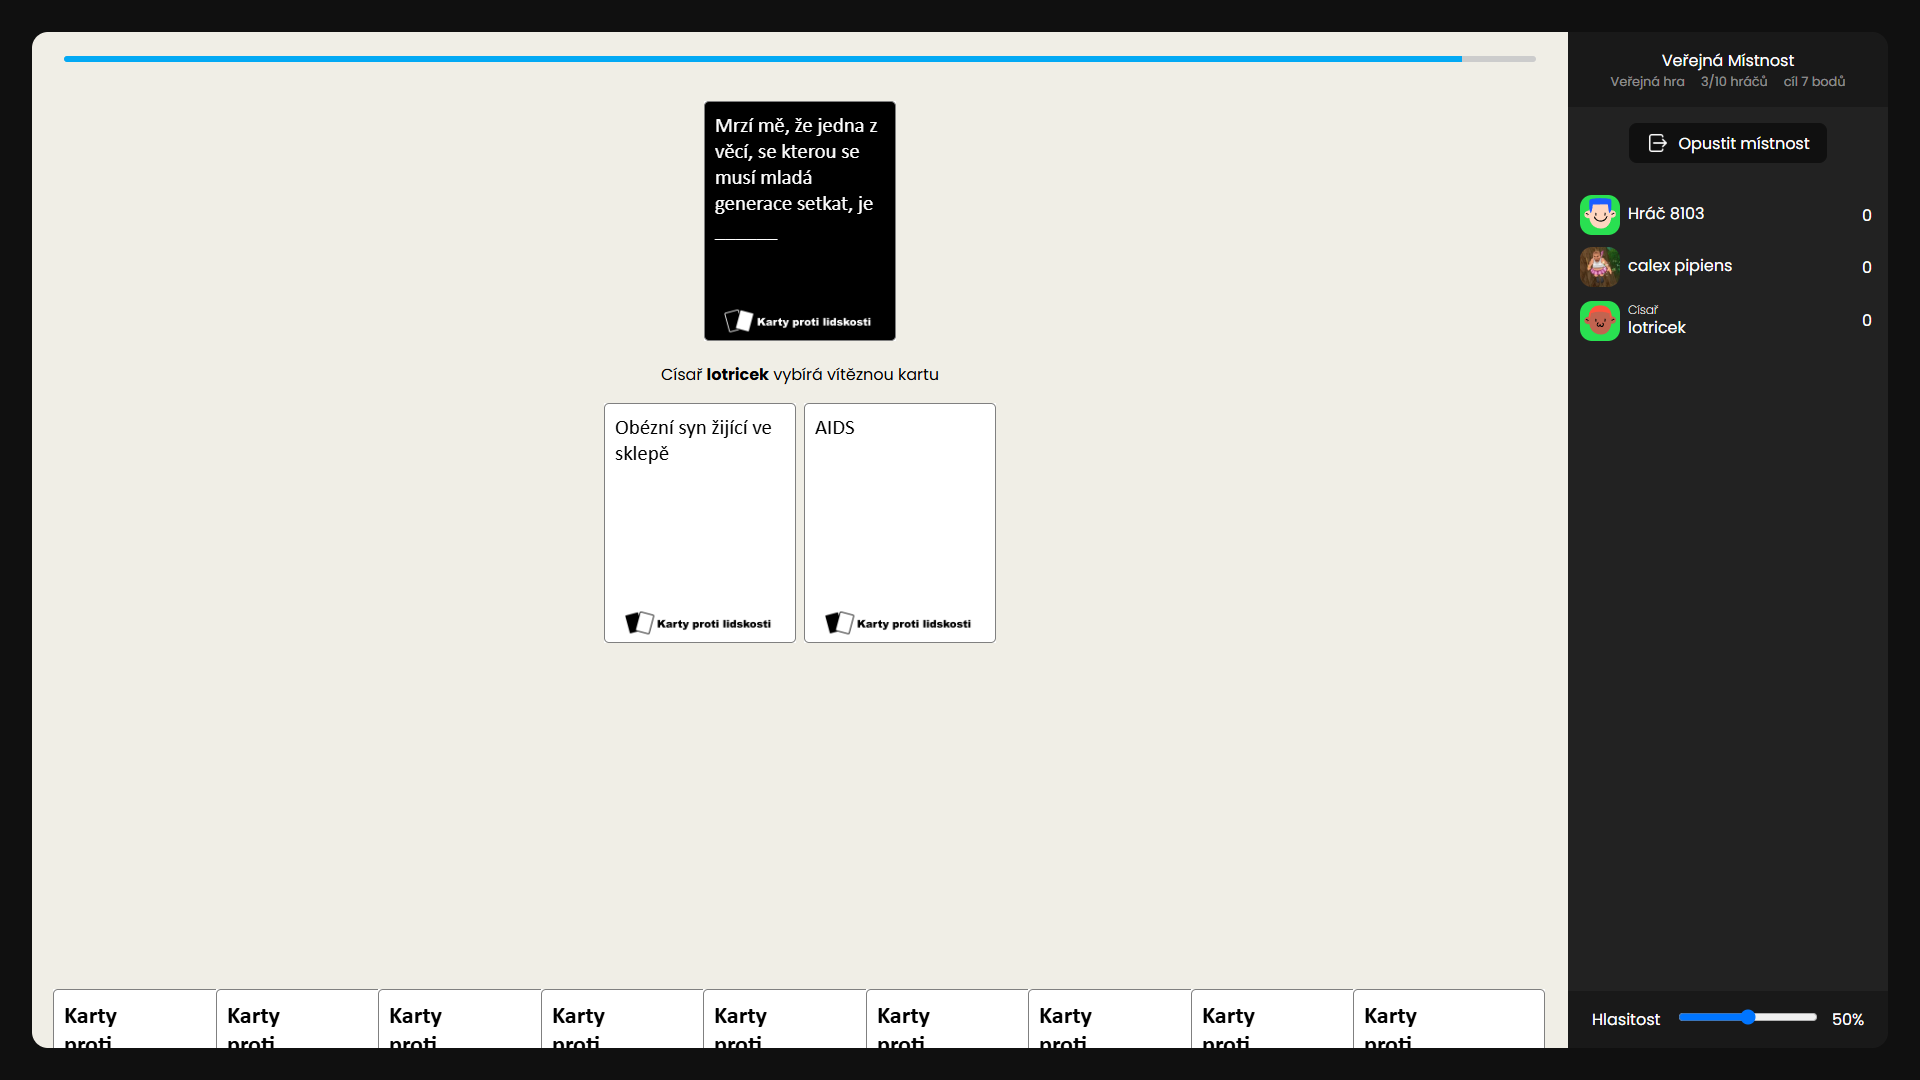1920x1080 pixels.
Task: Select the Obézní syn žijící ve sklepě card
Action: click(699, 522)
